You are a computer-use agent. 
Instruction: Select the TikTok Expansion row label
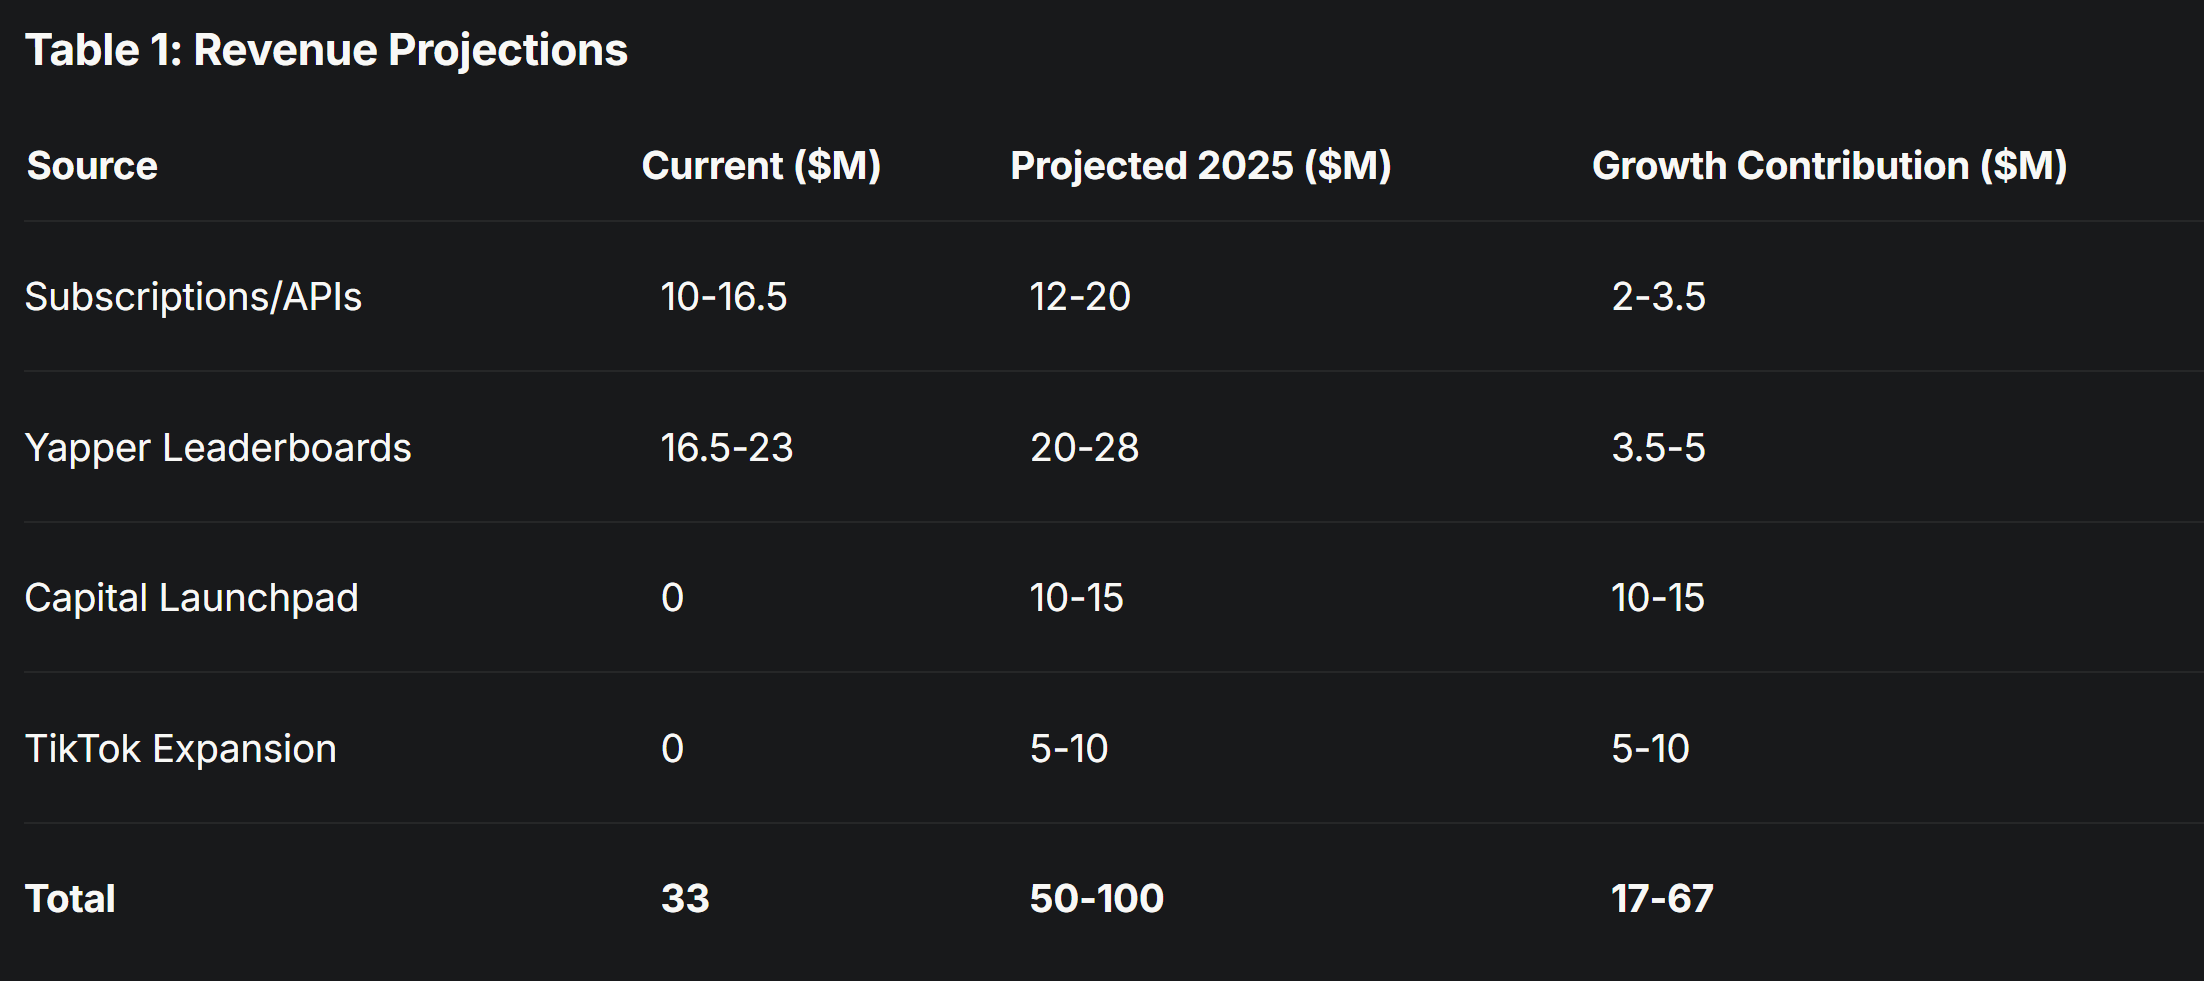click(x=181, y=749)
